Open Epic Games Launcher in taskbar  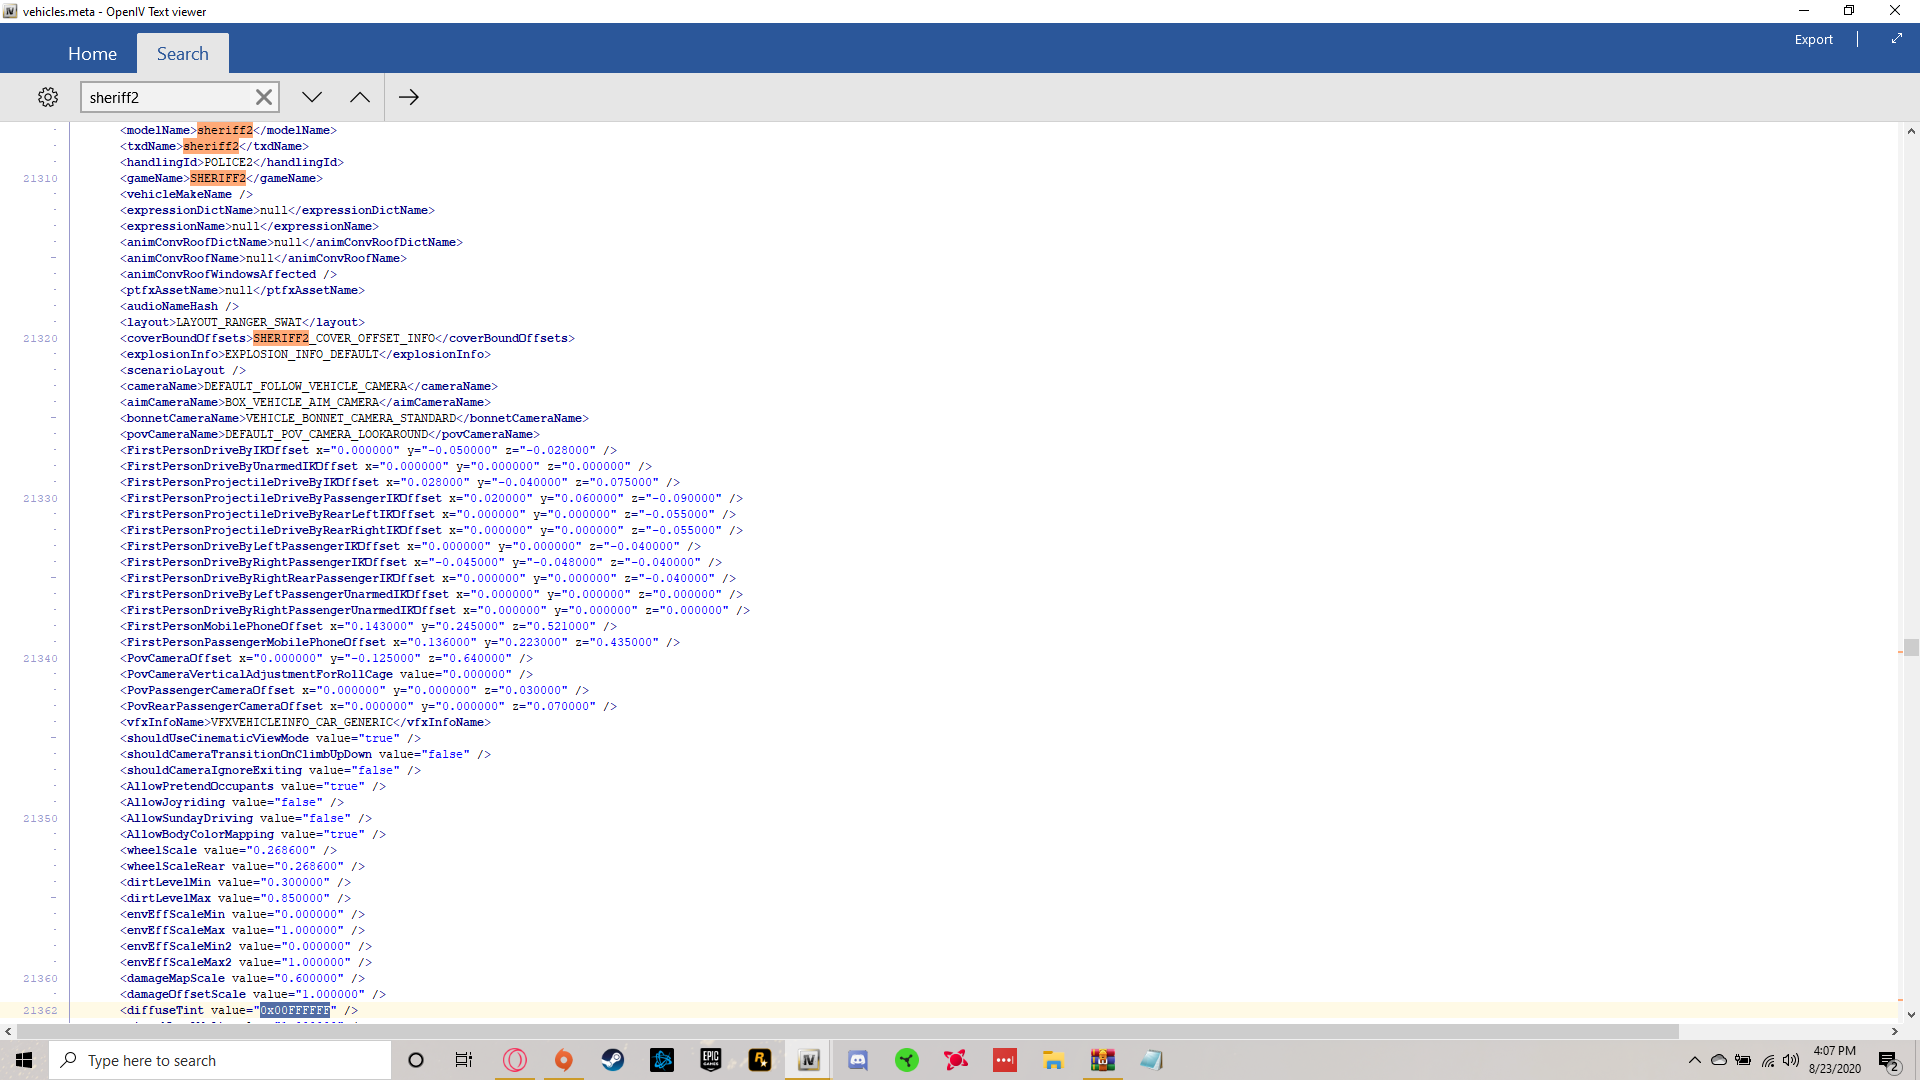point(711,1060)
